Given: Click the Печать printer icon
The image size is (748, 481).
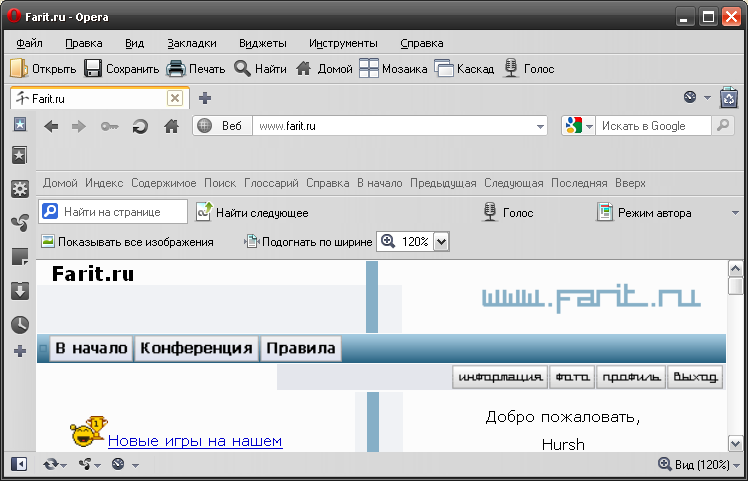Looking at the screenshot, I should tap(176, 68).
